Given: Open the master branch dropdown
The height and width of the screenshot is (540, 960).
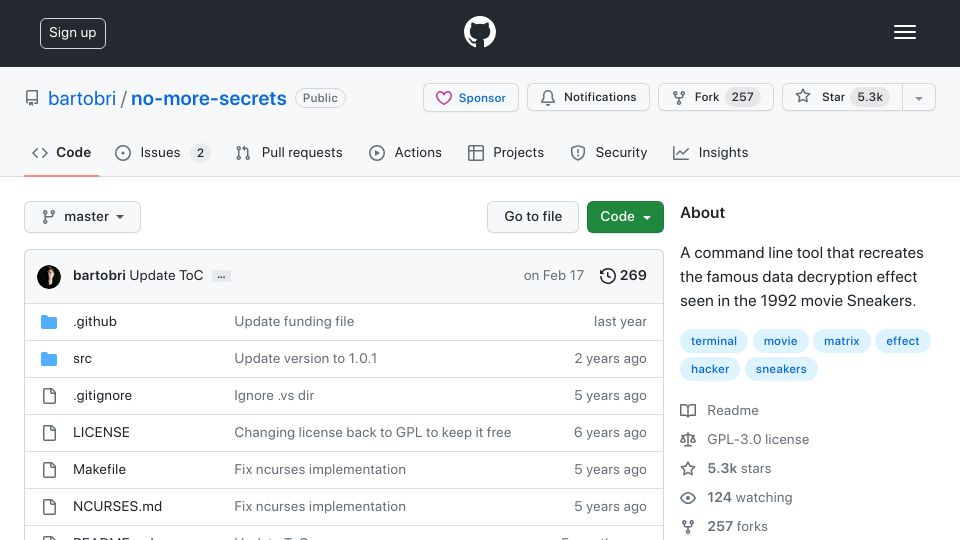Looking at the screenshot, I should pos(83,217).
